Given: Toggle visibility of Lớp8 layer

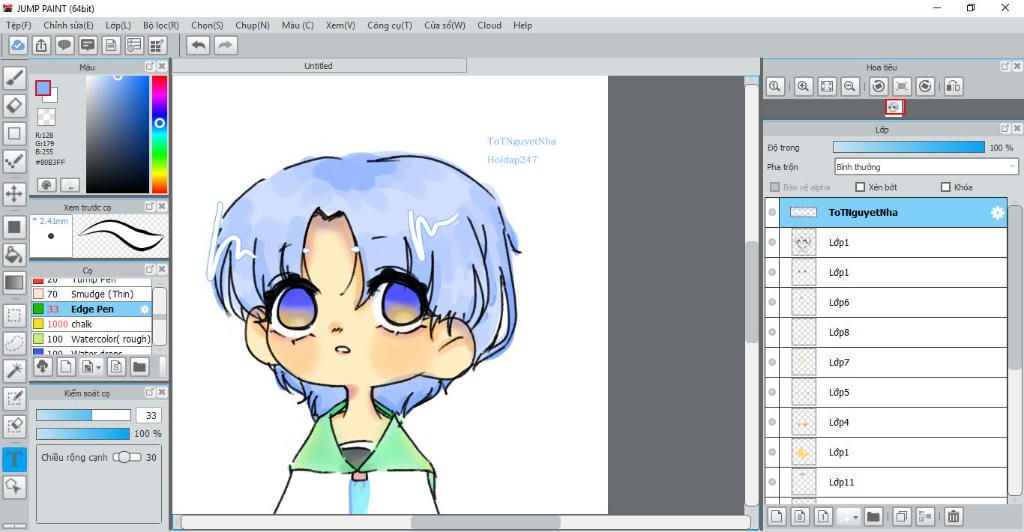Looking at the screenshot, I should point(772,332).
